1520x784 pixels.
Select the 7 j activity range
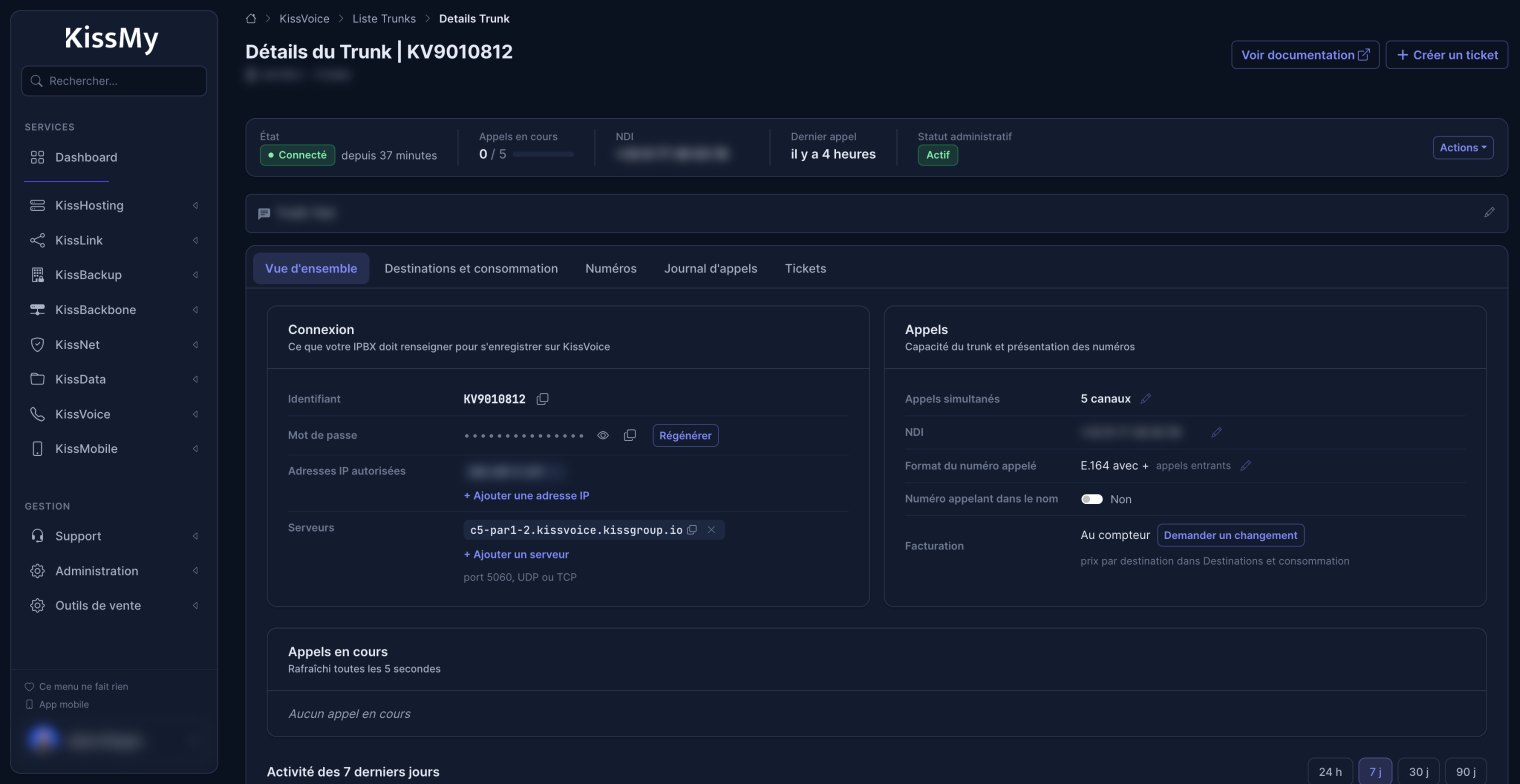coord(1375,772)
